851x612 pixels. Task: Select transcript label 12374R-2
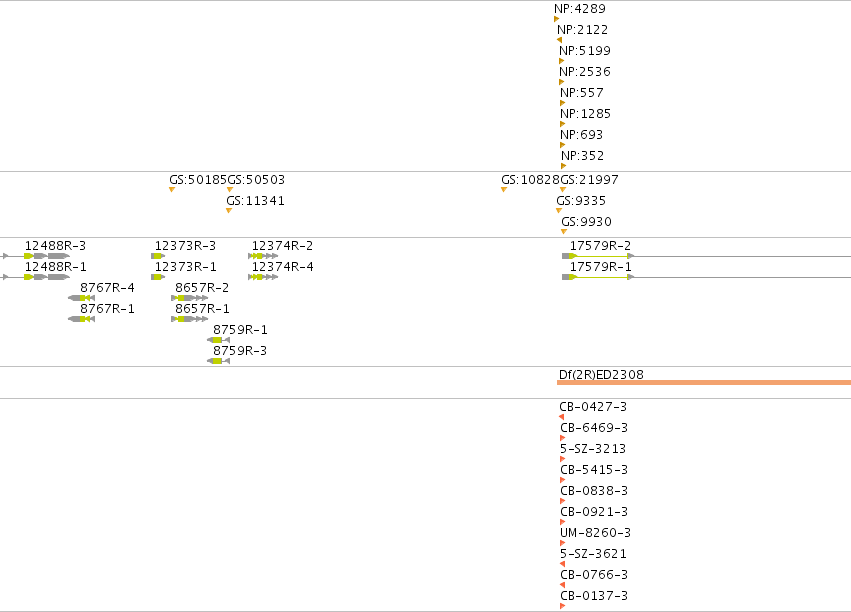click(282, 246)
